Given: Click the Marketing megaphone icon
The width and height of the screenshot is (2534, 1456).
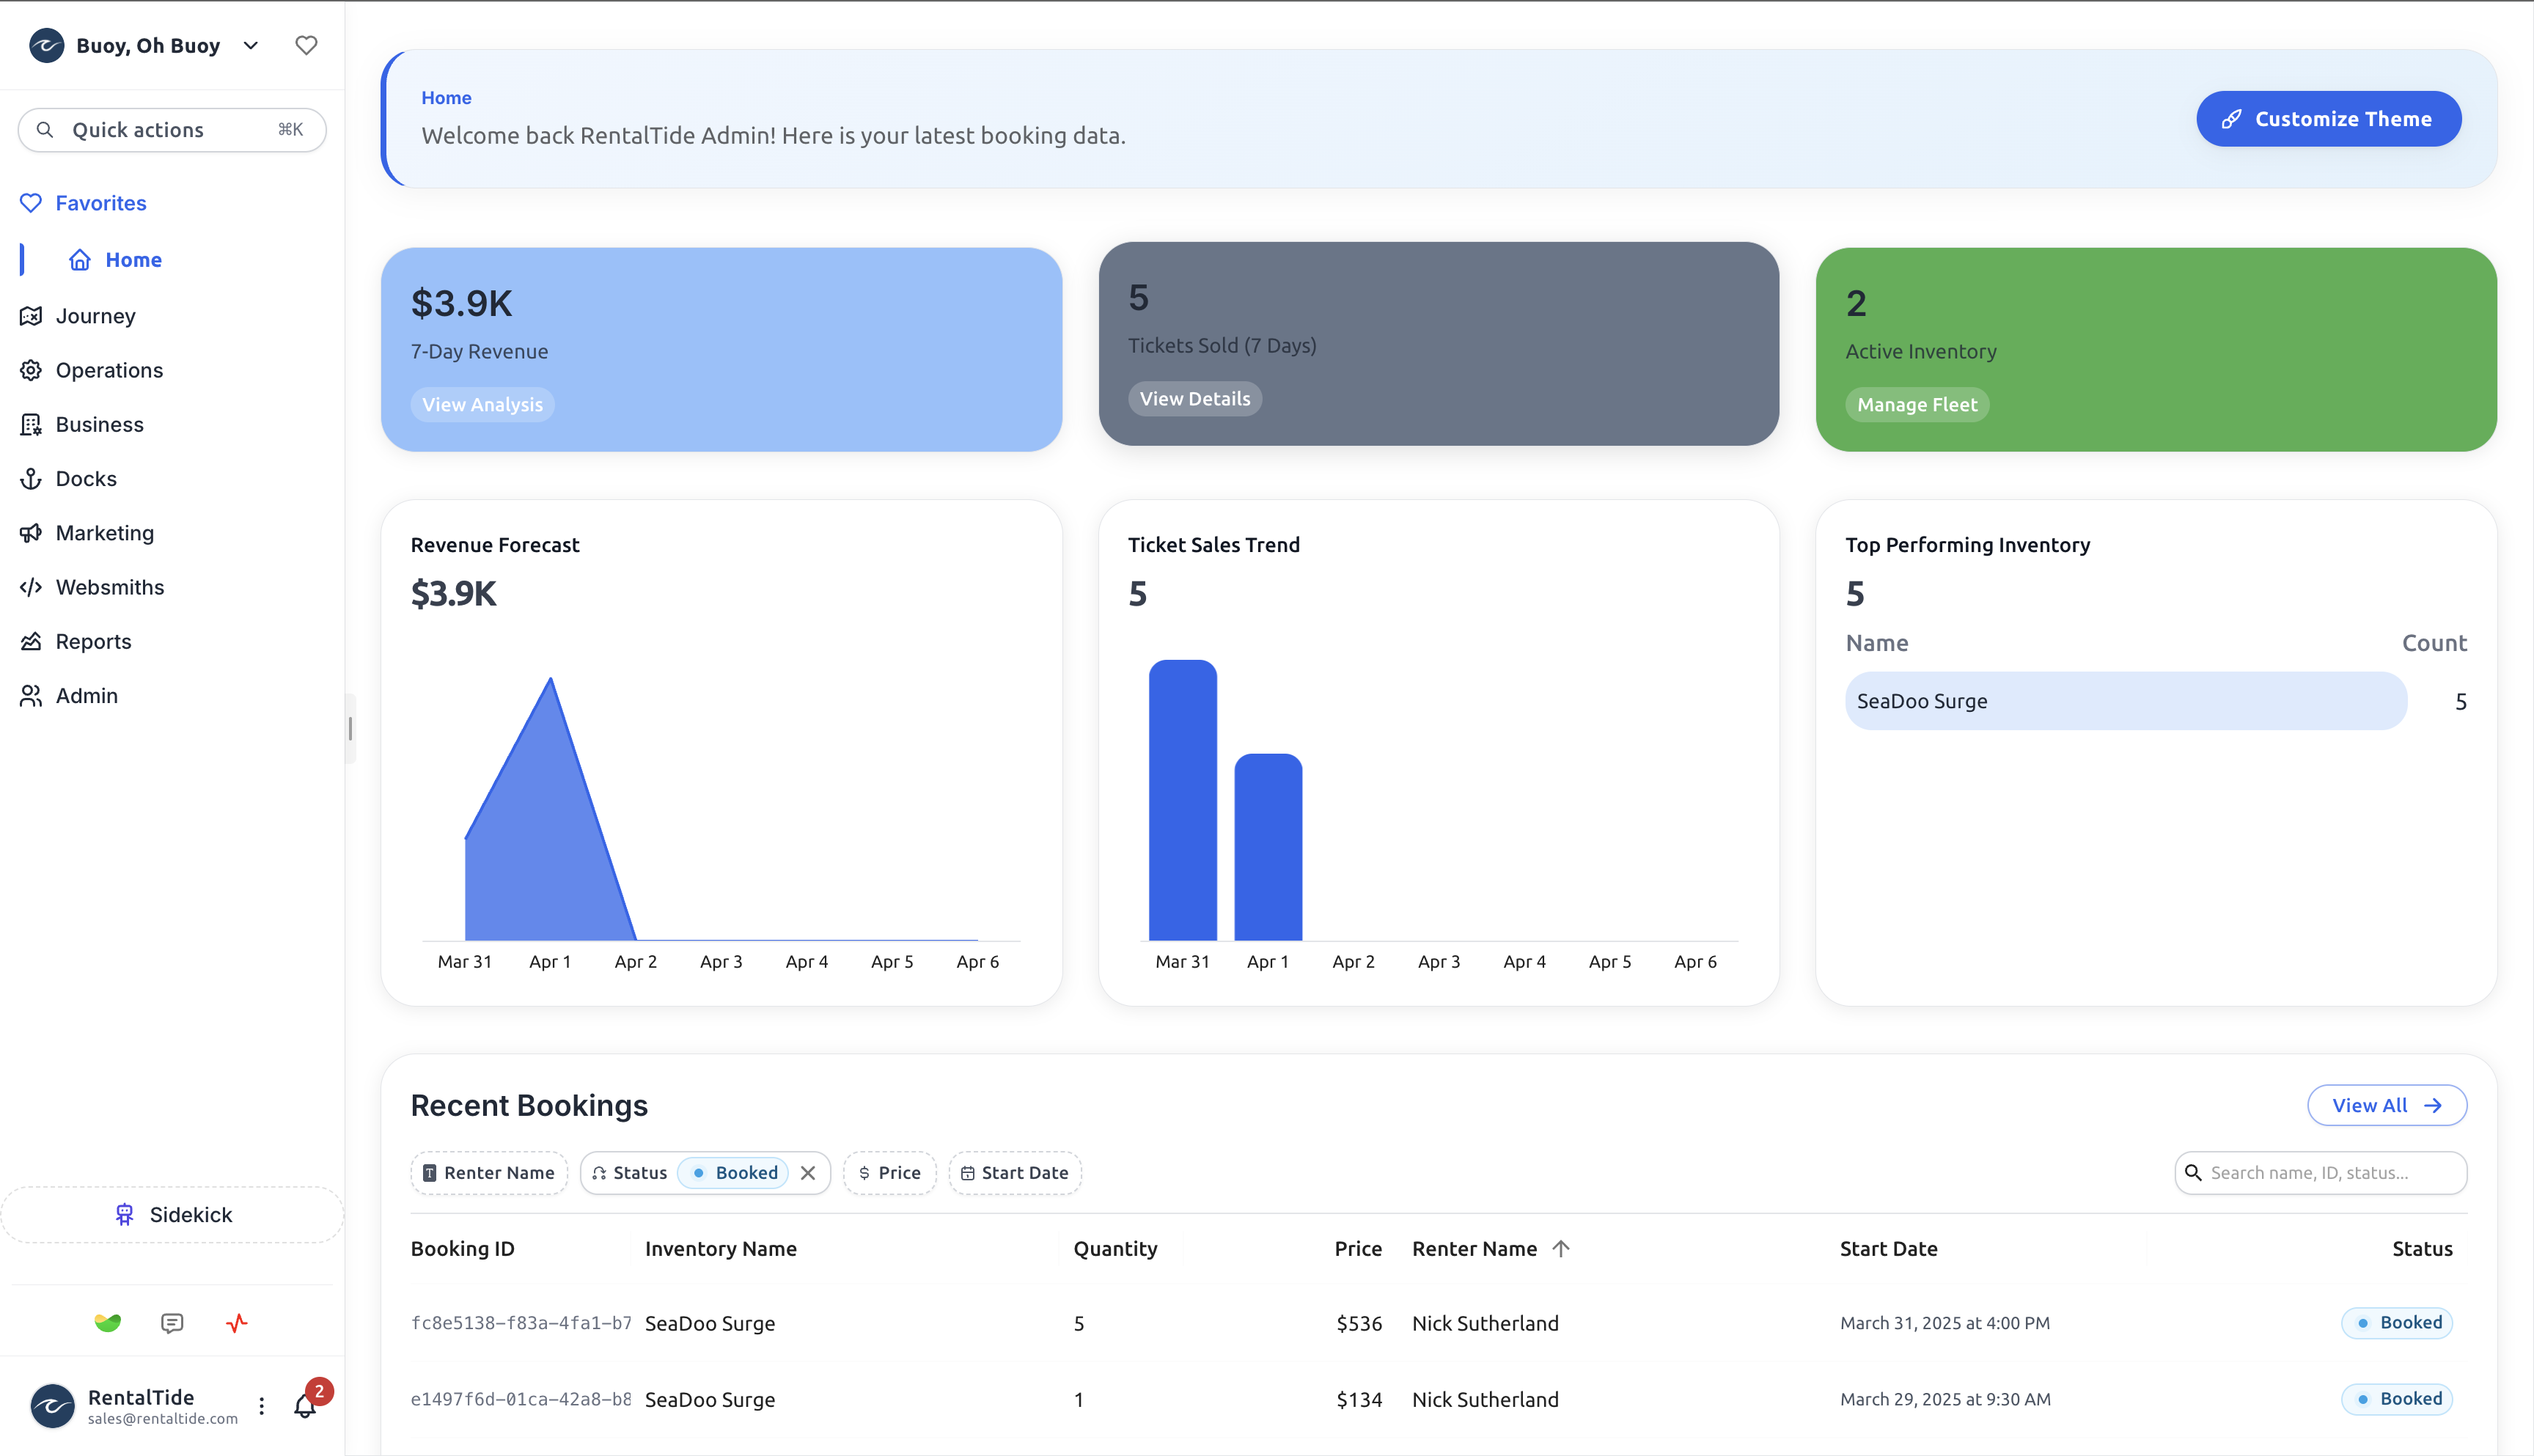Looking at the screenshot, I should tap(31, 533).
